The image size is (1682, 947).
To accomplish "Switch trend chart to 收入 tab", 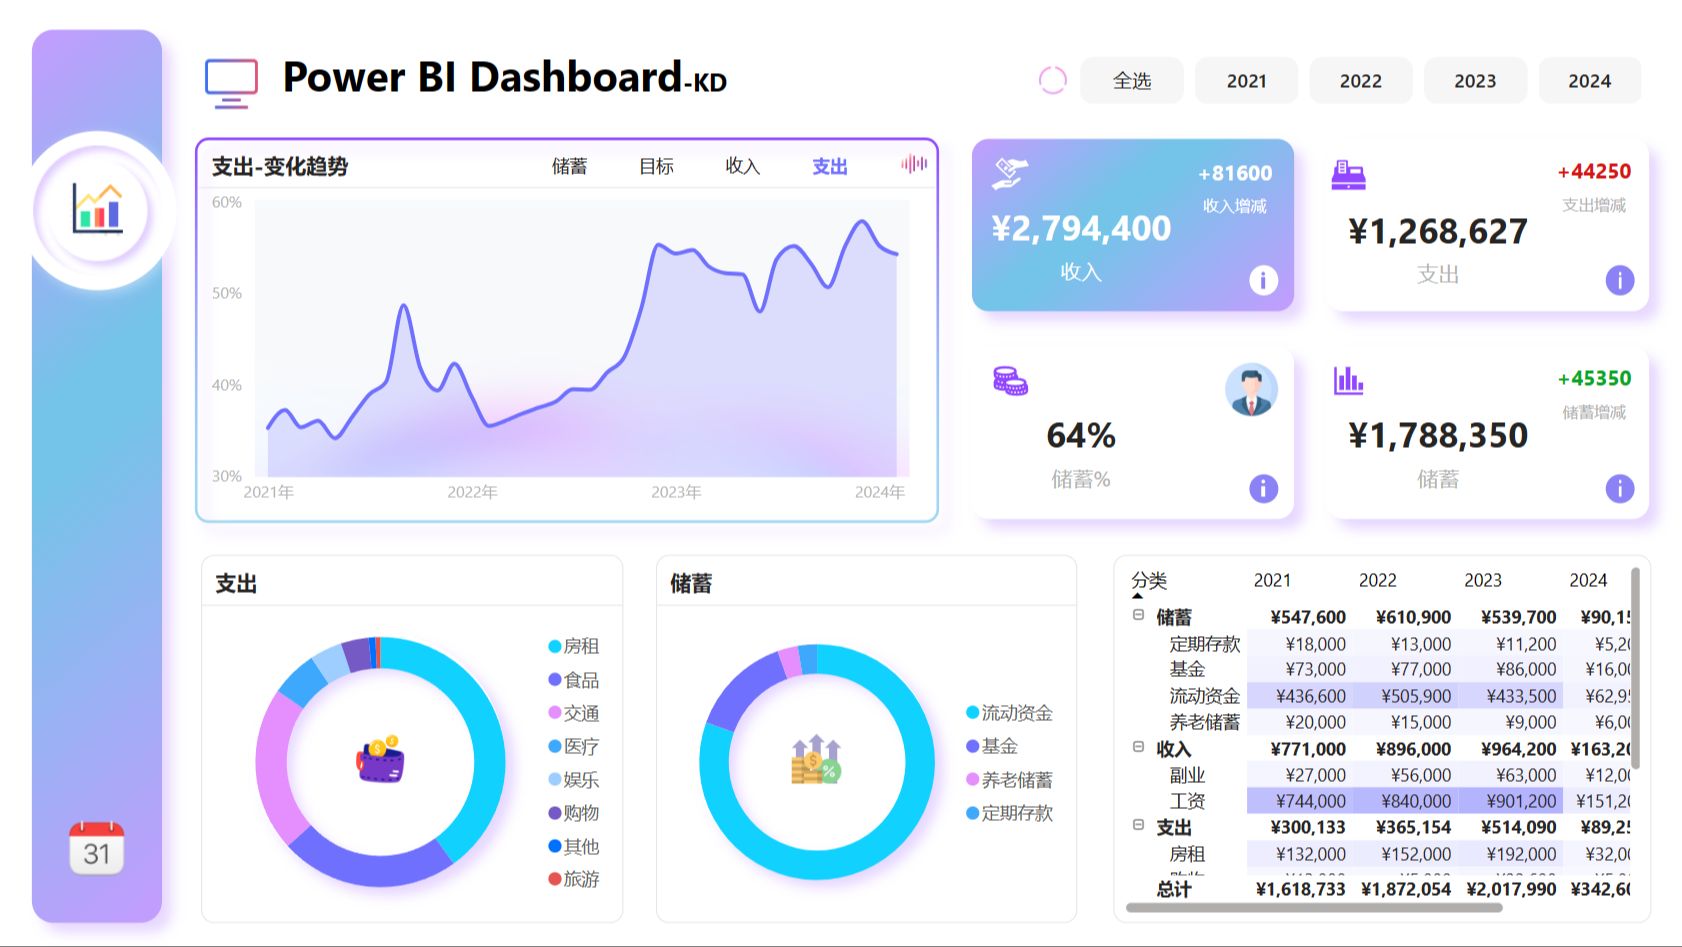I will (x=742, y=166).
